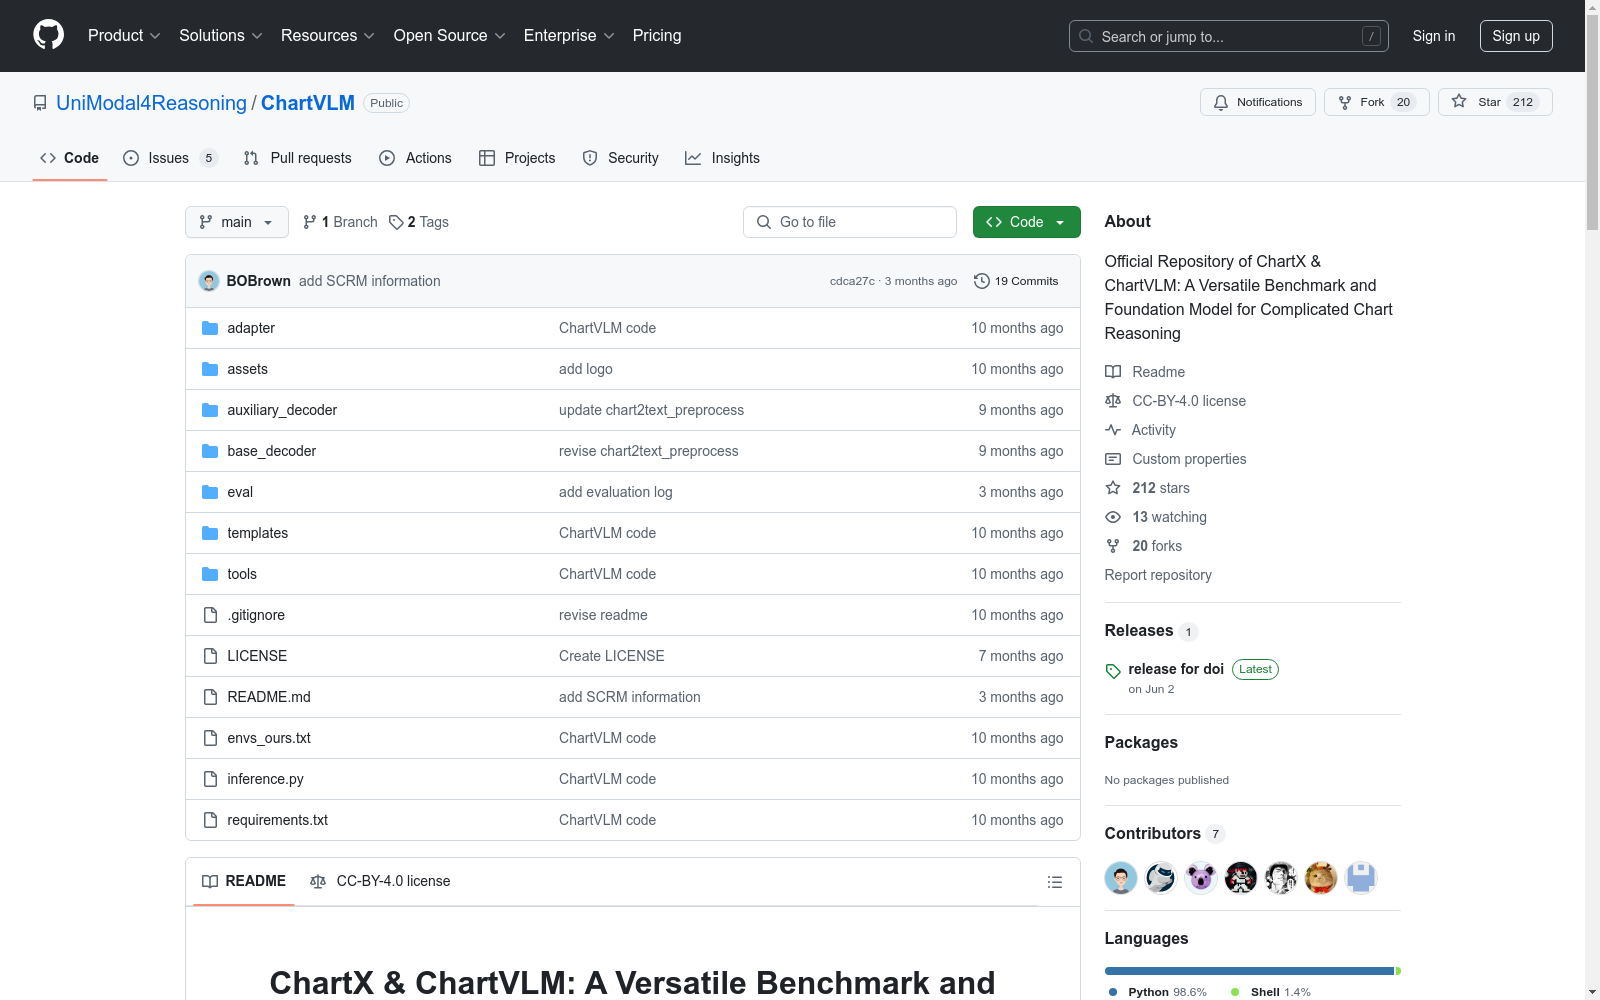
Task: Click the Sign up button
Action: pos(1516,36)
